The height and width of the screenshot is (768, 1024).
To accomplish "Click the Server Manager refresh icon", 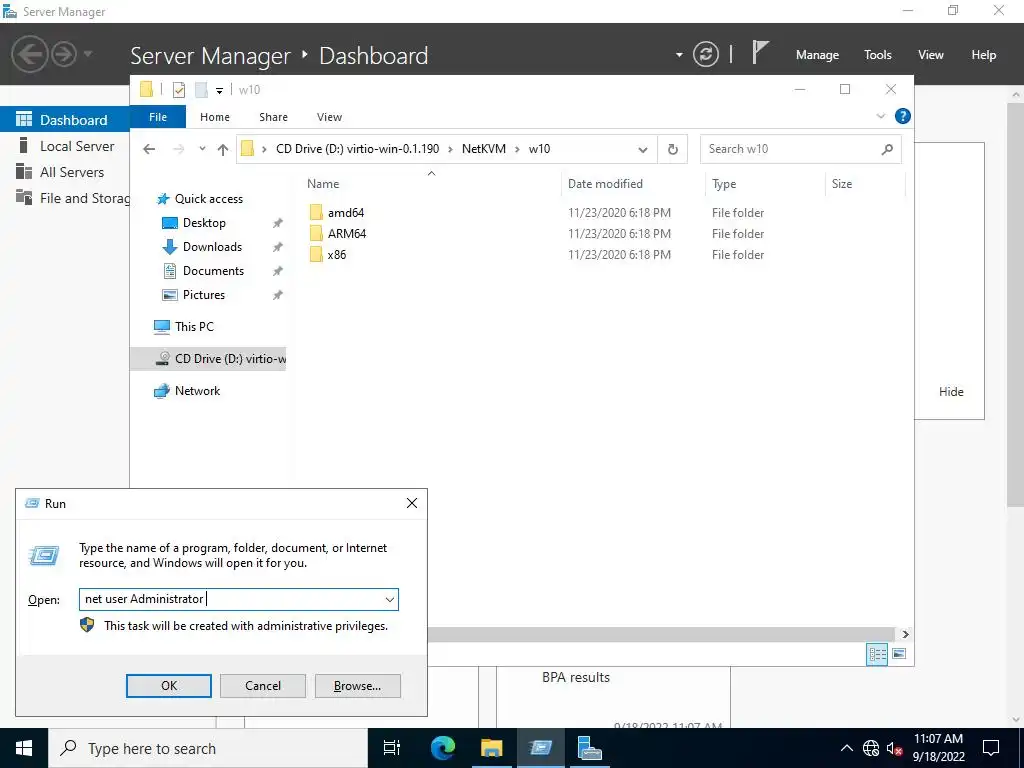I will coord(705,54).
